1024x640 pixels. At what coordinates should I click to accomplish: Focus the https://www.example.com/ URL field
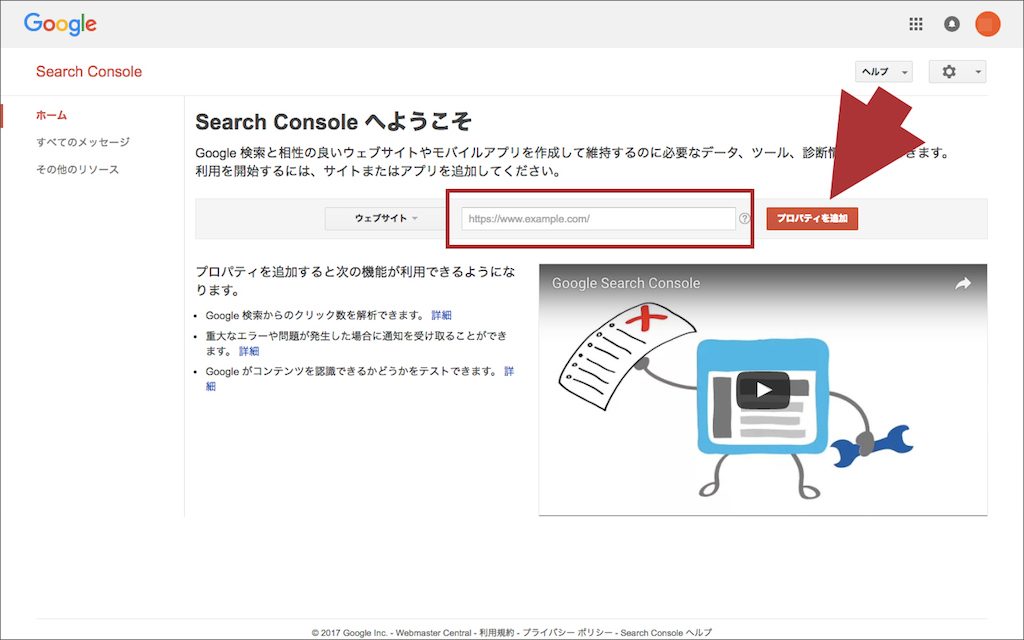pyautogui.click(x=598, y=219)
